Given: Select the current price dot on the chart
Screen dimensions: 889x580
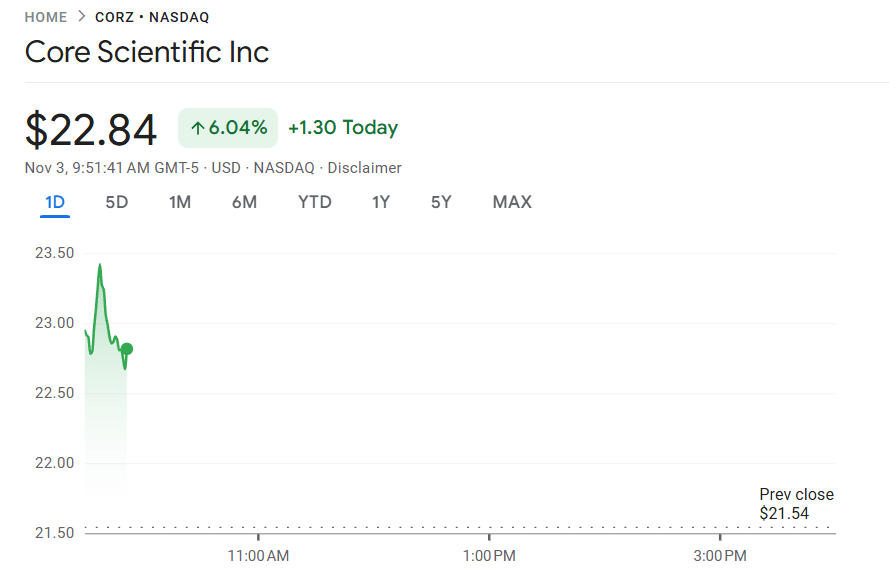Looking at the screenshot, I should point(125,350).
